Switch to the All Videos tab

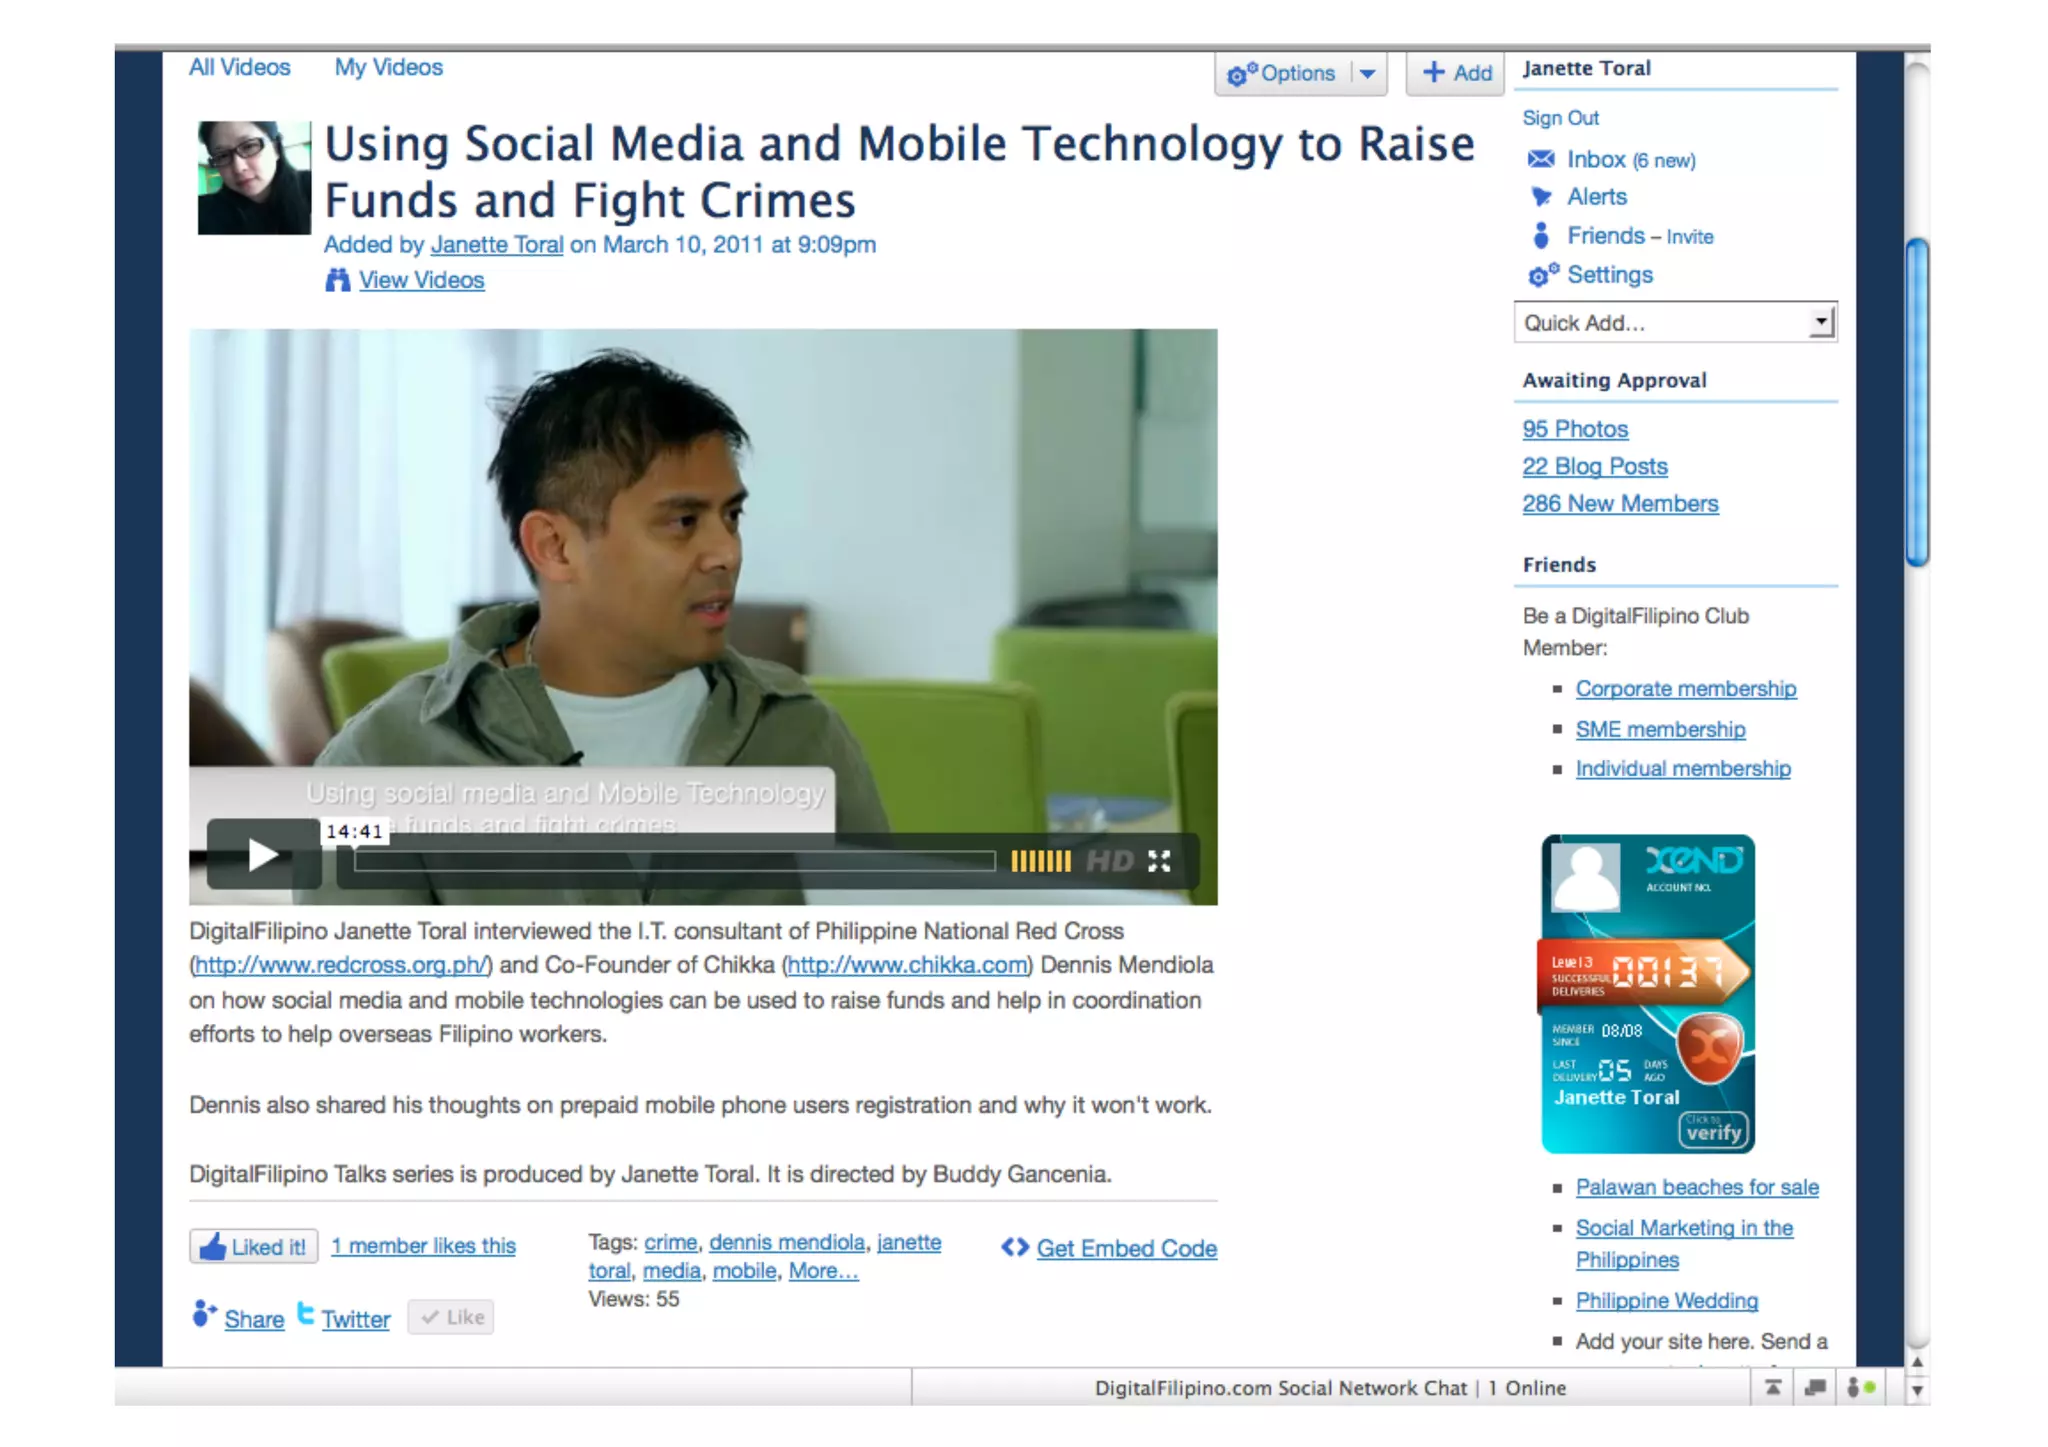(240, 67)
